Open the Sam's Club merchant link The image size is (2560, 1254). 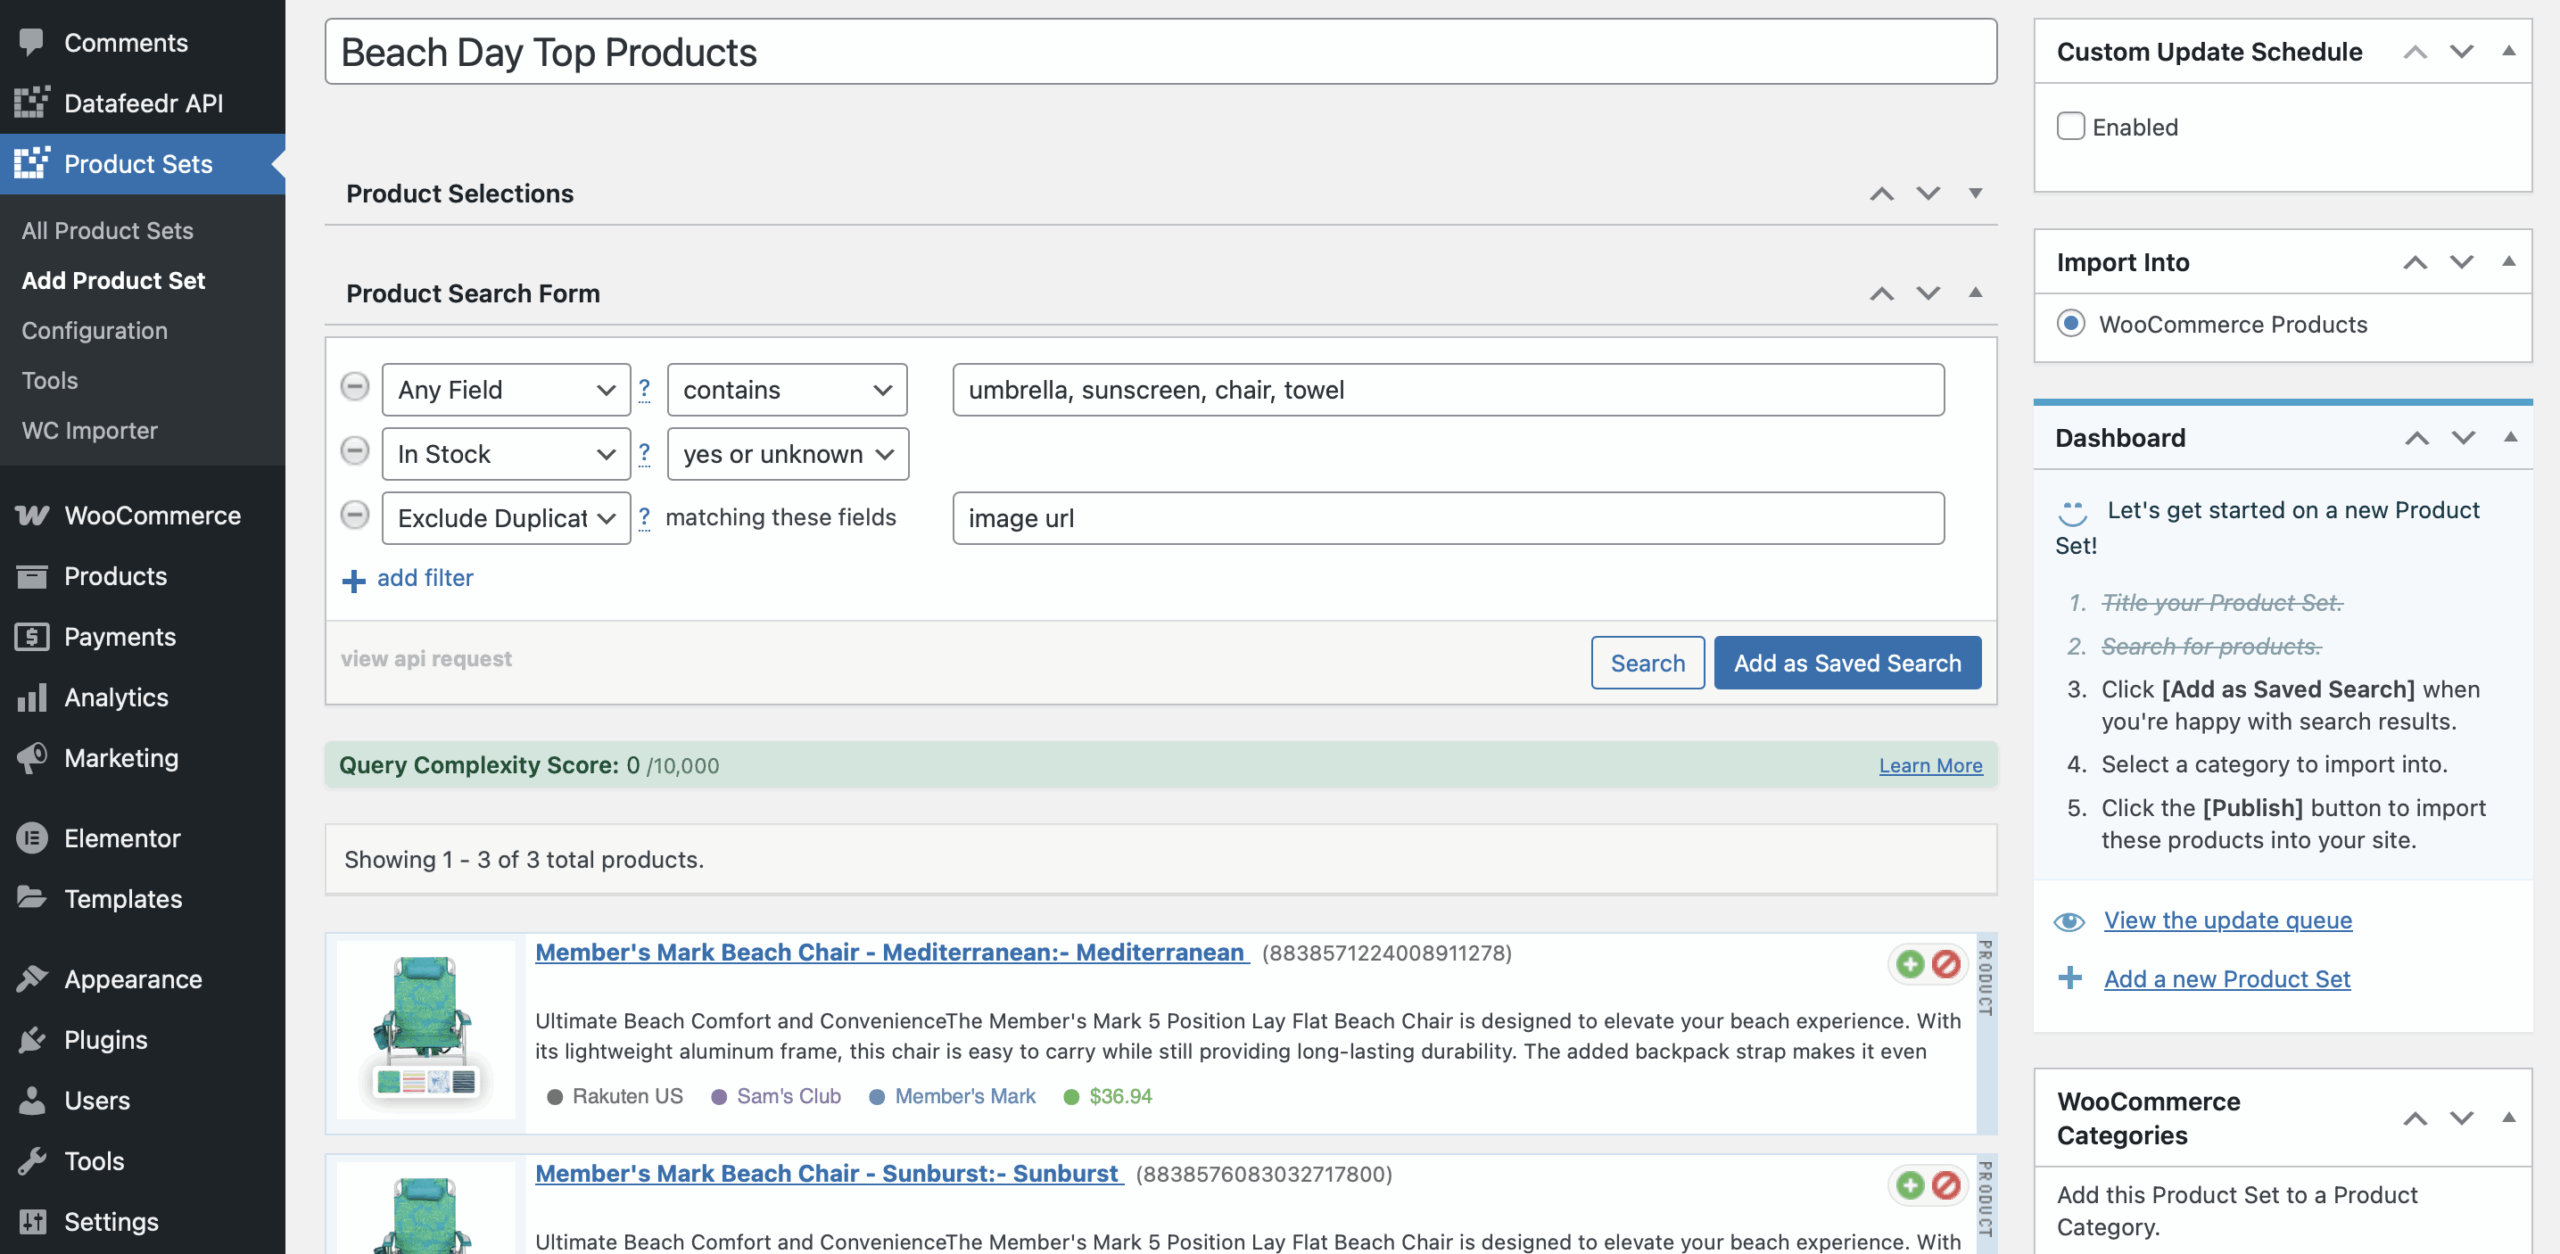coord(789,1096)
